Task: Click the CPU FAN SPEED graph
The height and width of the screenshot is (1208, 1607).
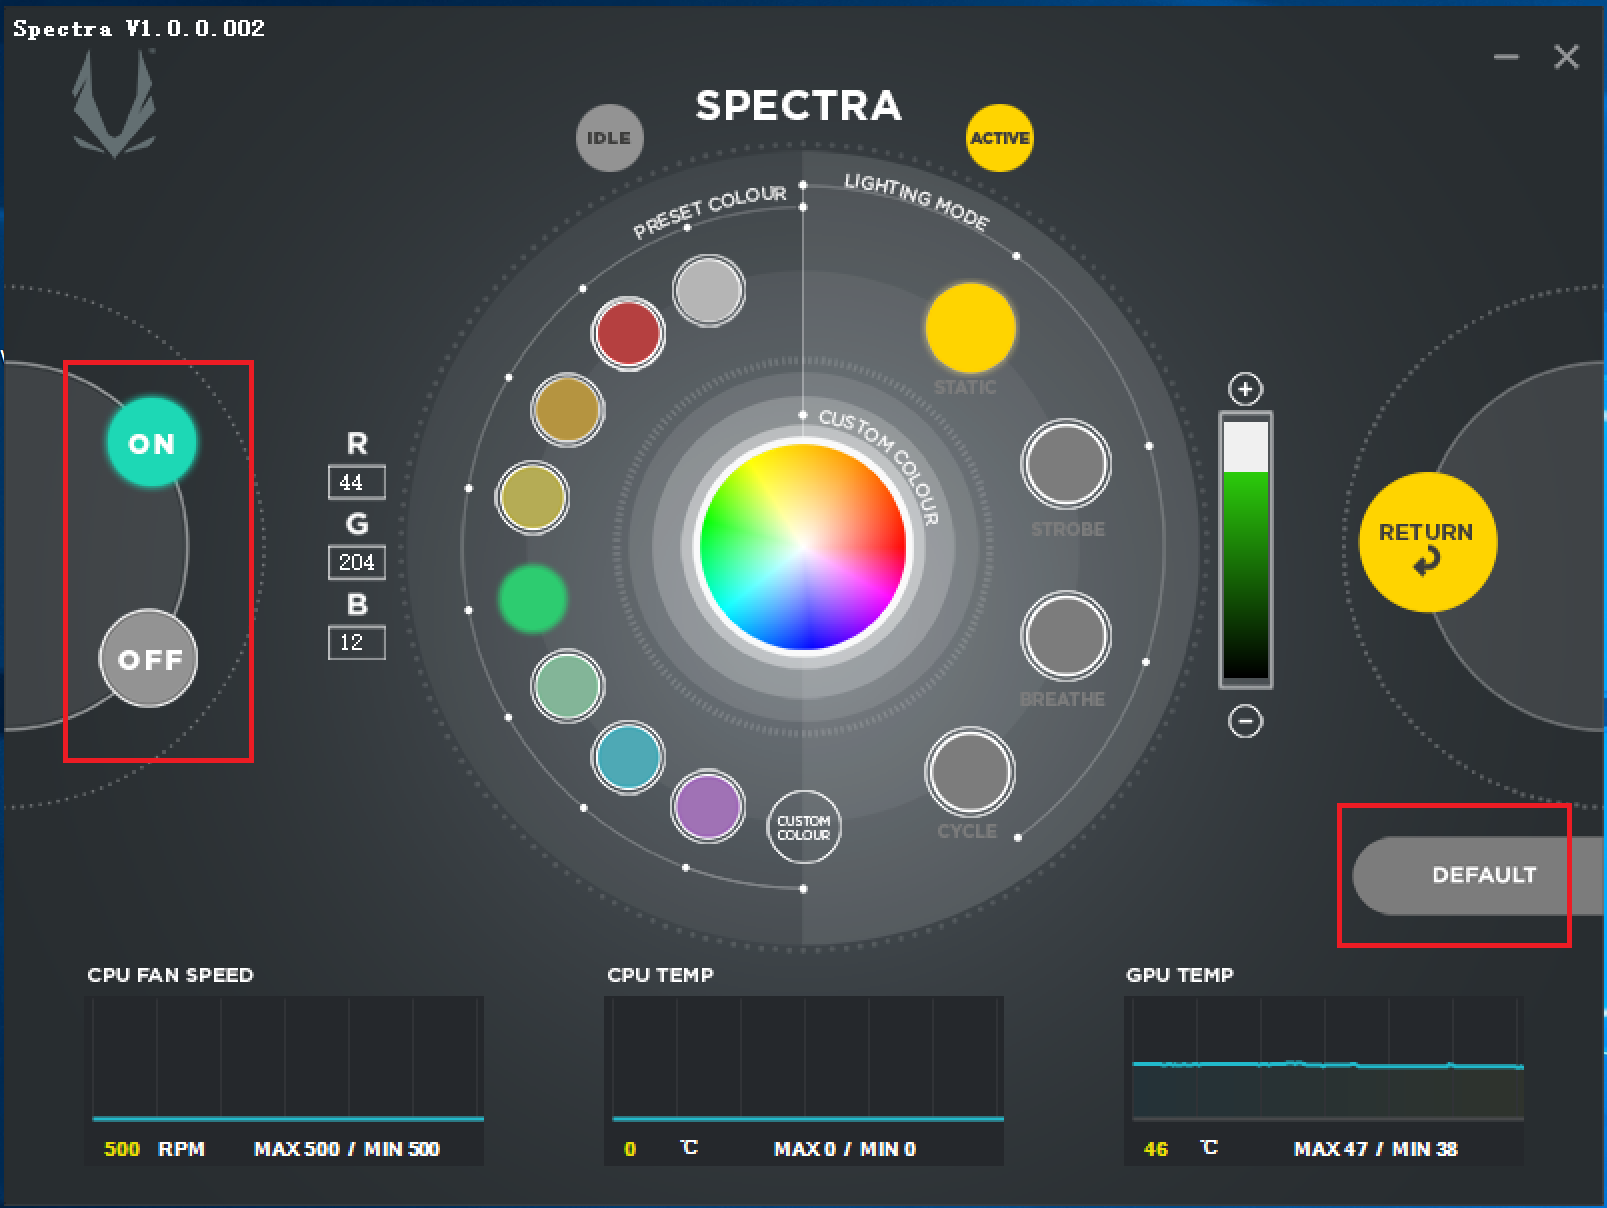Action: click(285, 1061)
